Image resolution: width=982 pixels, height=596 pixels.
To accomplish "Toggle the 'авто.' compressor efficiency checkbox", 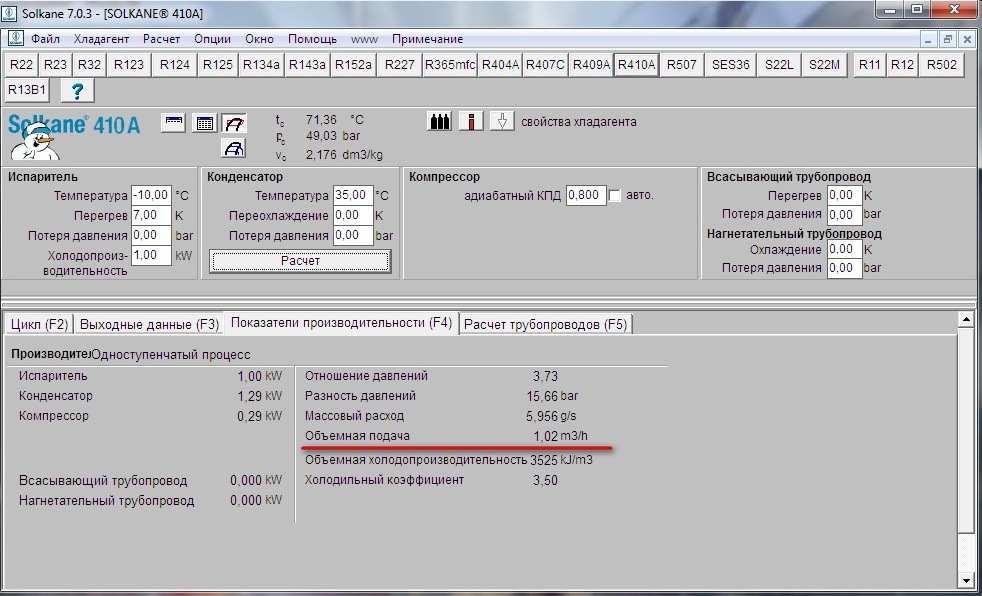I will coord(615,196).
